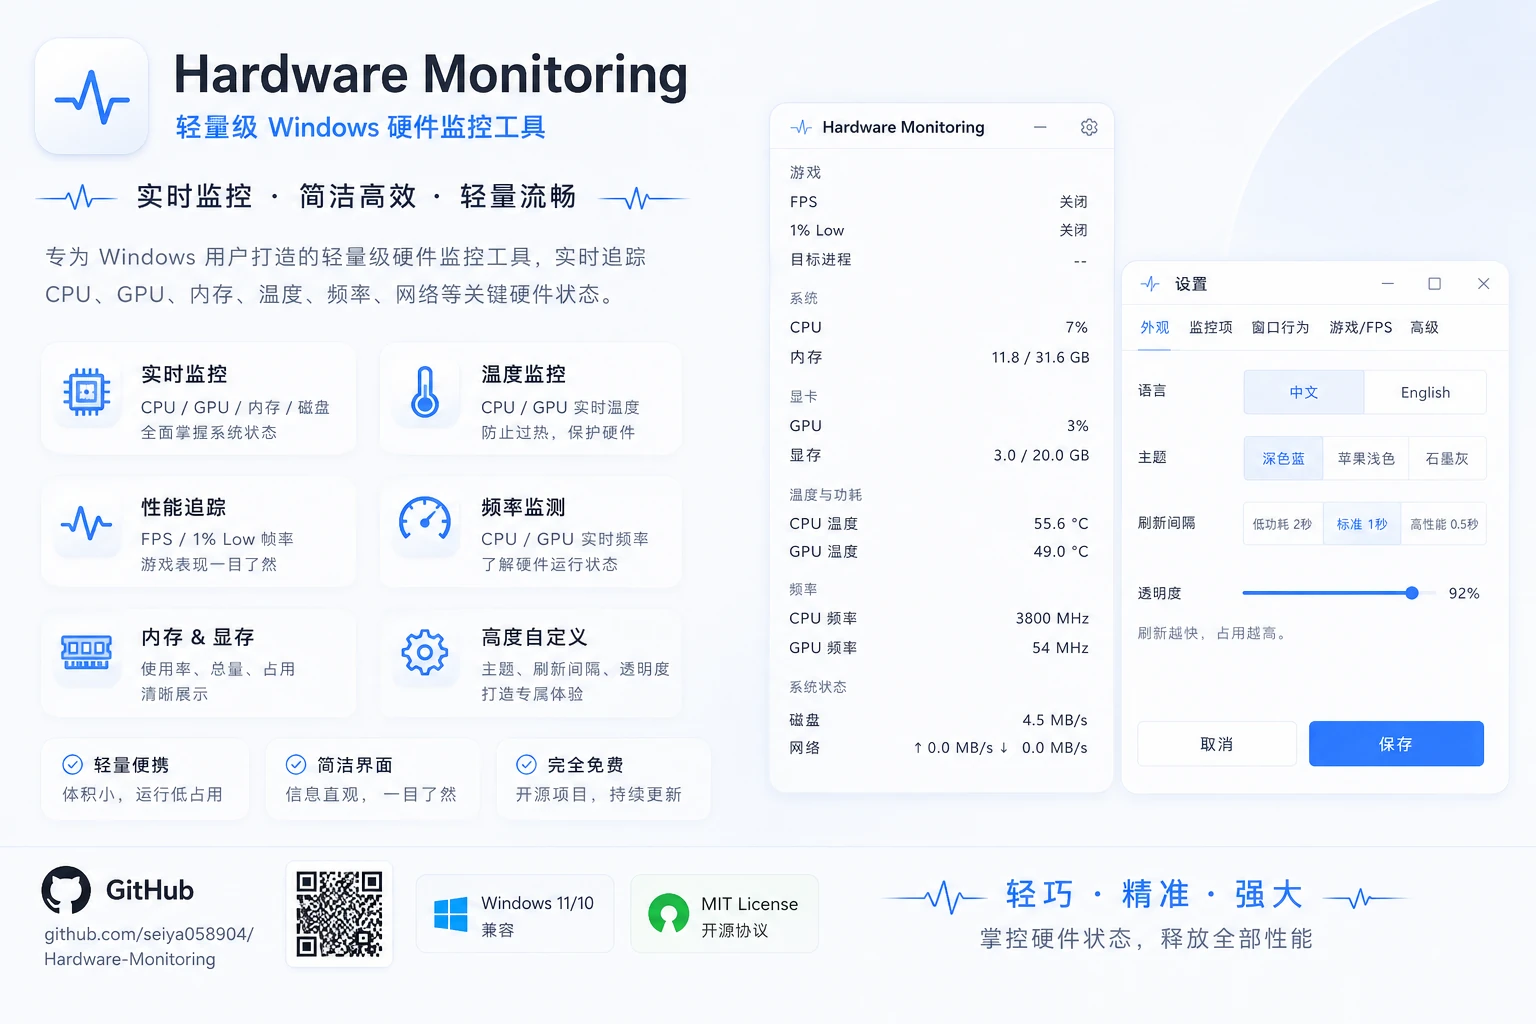Click 显存 3.0 / 20.0 GB value

point(1041,455)
